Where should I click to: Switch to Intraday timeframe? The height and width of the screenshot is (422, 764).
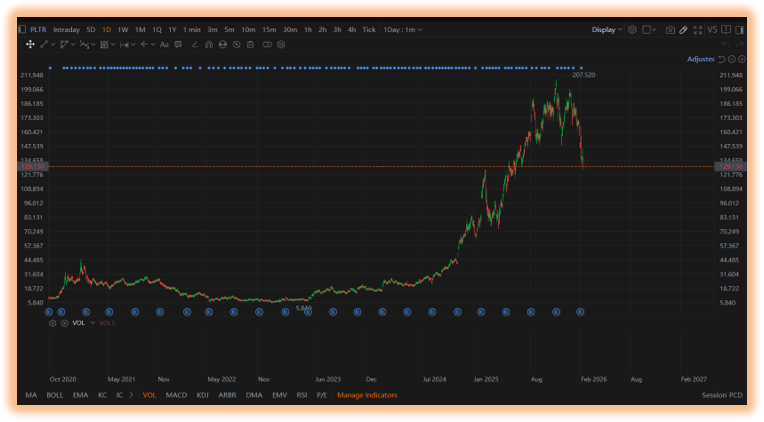tap(66, 30)
